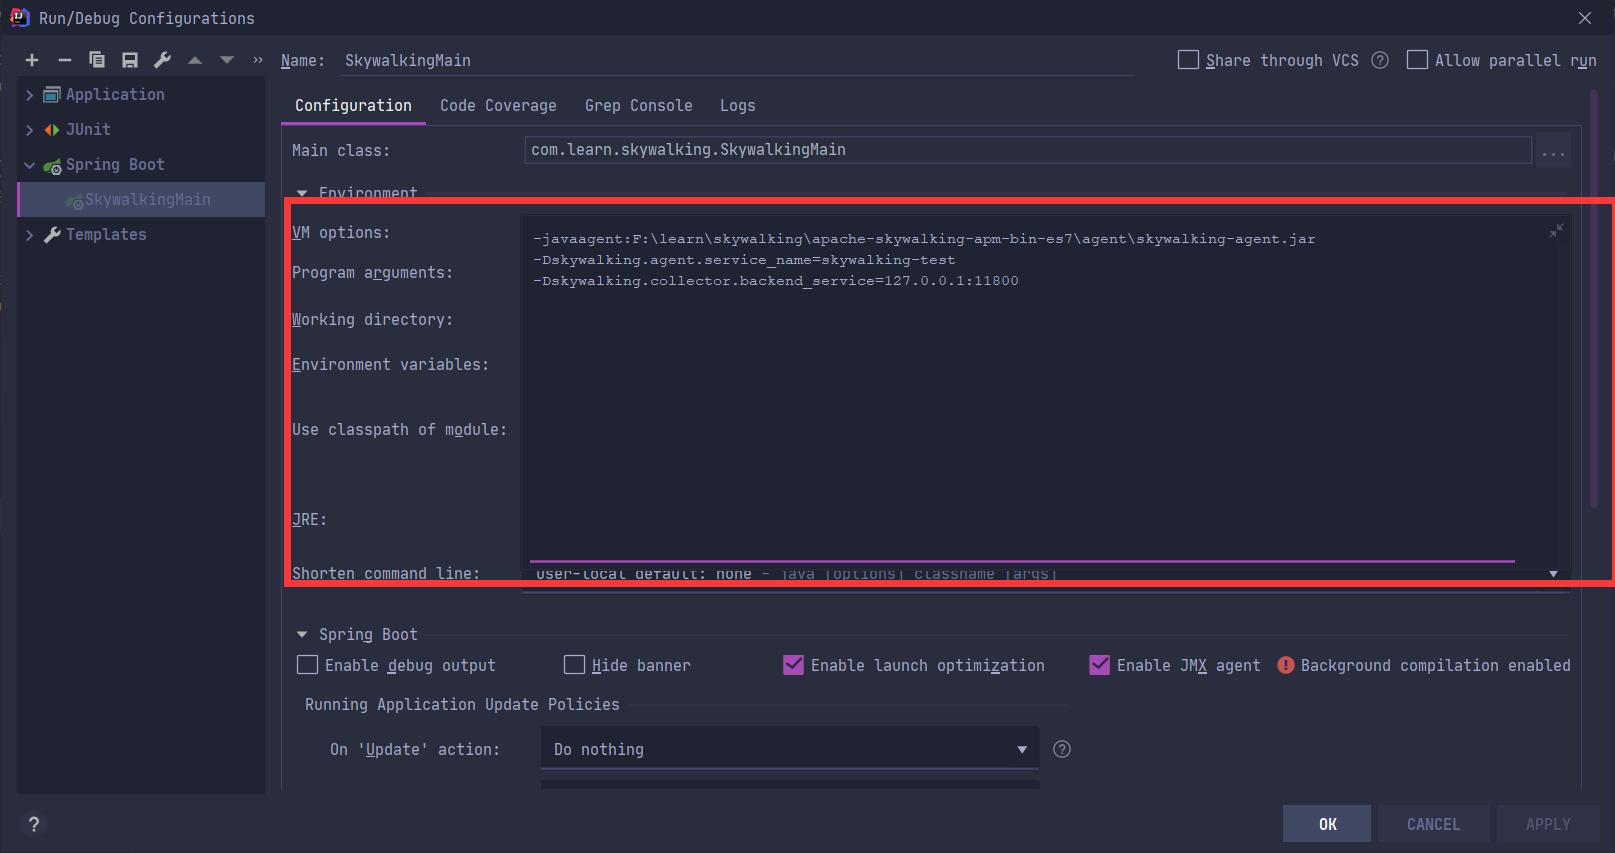Browse for main class with ellipsis button
Image resolution: width=1615 pixels, height=853 pixels.
click(x=1553, y=150)
